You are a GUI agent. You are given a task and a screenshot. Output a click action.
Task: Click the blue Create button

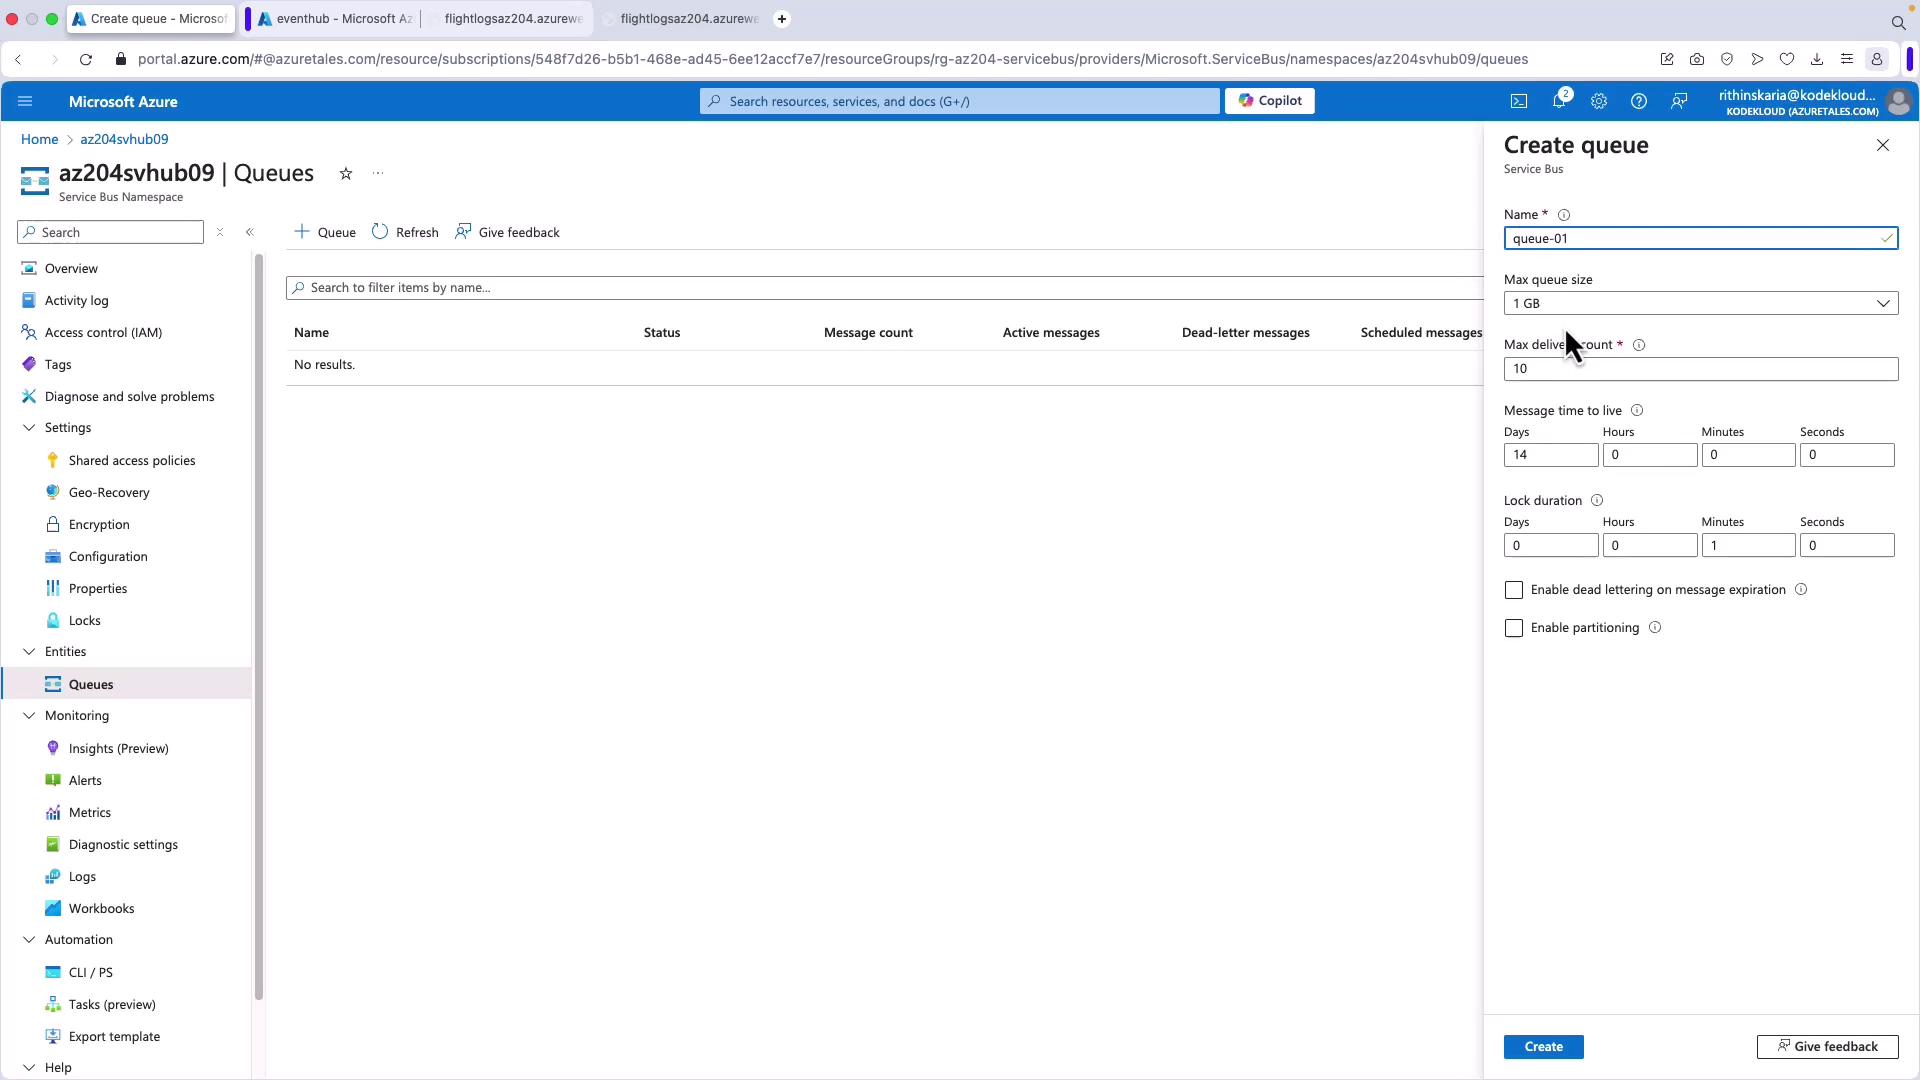click(1543, 1047)
